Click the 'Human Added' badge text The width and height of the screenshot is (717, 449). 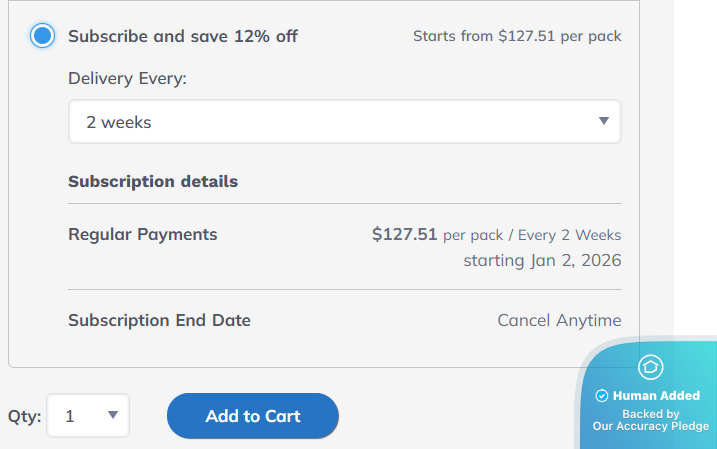click(x=657, y=396)
